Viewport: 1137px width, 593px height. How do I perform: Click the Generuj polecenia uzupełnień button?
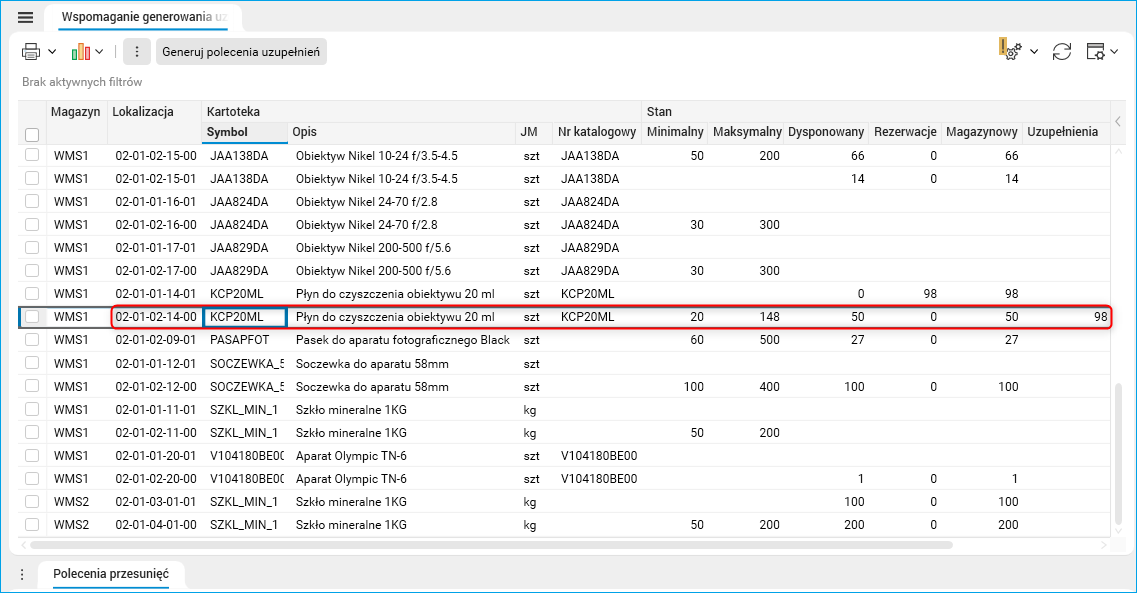coord(241,52)
